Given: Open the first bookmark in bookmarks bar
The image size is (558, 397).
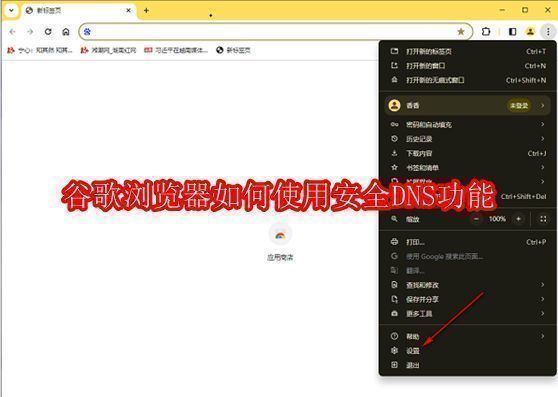Looking at the screenshot, I should coord(39,51).
